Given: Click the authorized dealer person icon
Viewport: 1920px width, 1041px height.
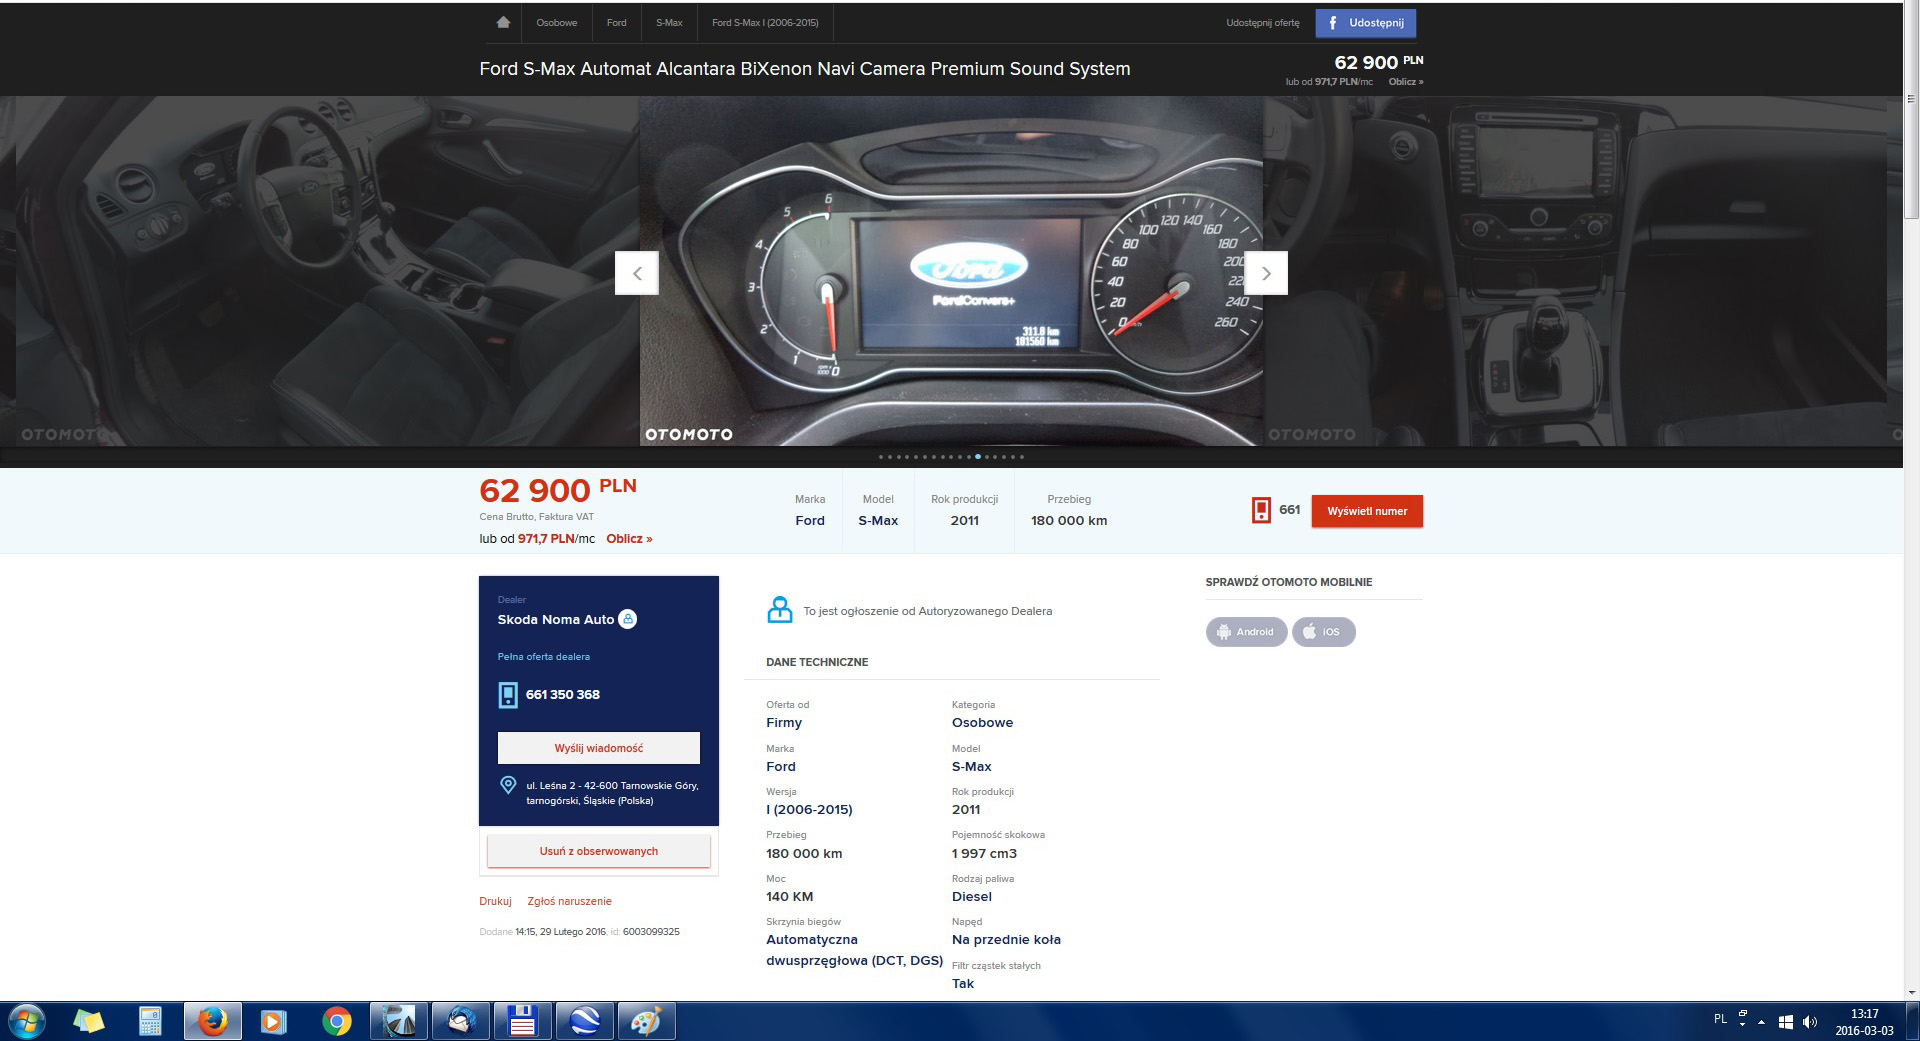Looking at the screenshot, I should (779, 610).
